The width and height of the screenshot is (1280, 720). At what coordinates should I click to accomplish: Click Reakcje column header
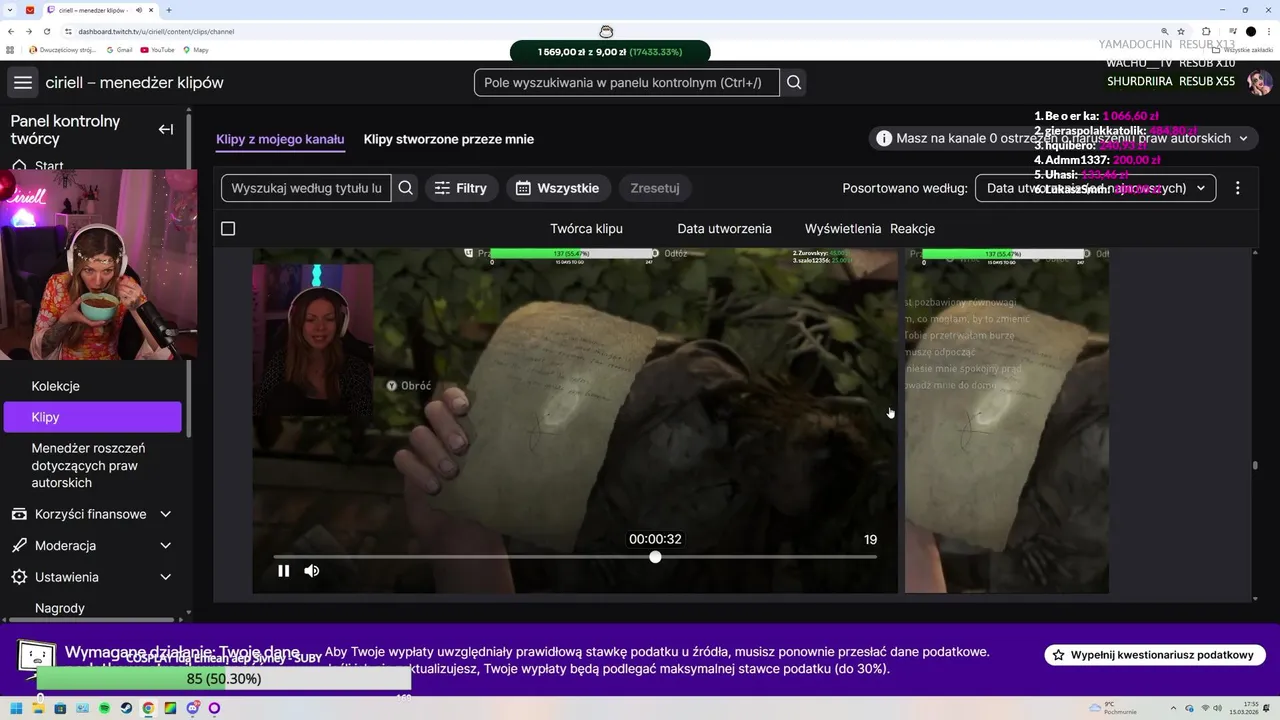(912, 229)
